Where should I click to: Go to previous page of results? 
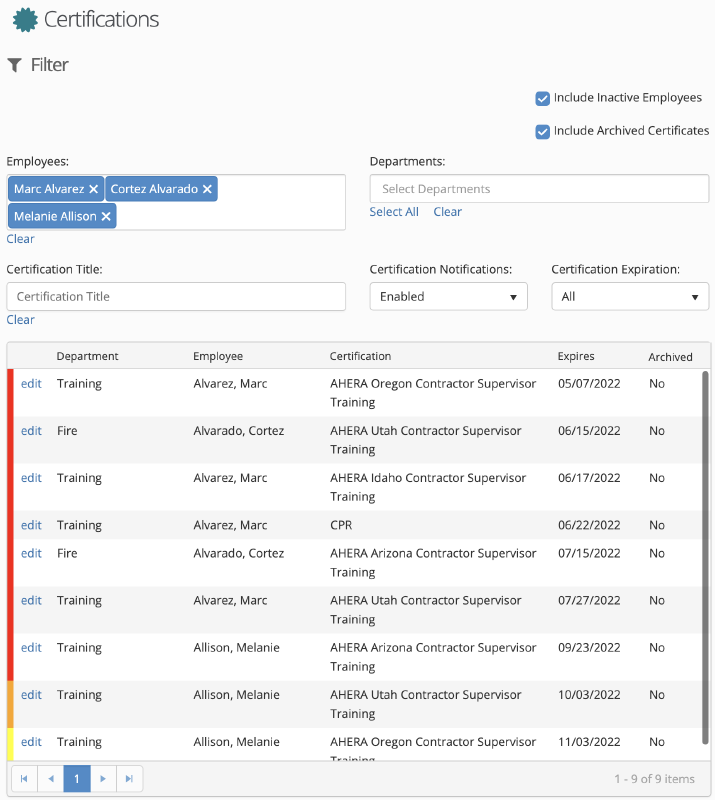pyautogui.click(x=51, y=779)
